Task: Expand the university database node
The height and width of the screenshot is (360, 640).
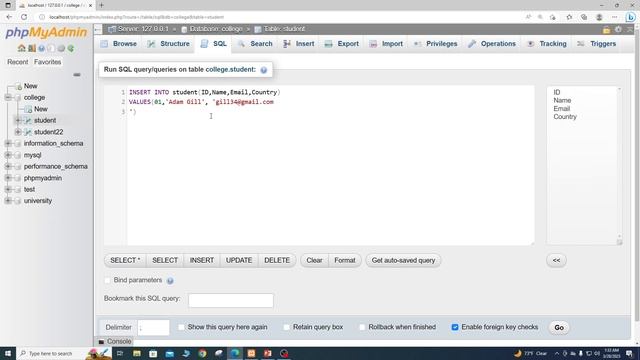Action: tap(8, 201)
